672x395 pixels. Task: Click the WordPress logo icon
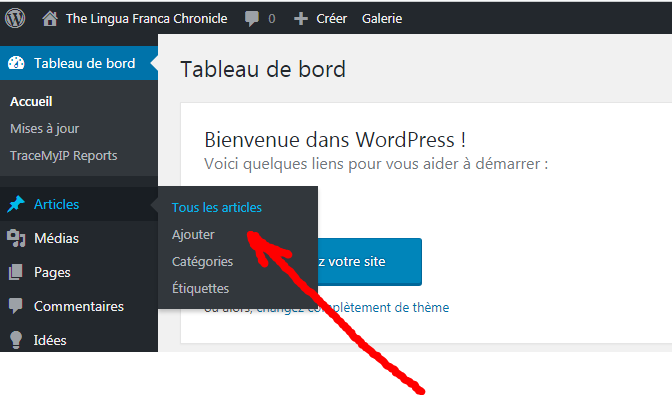tap(15, 18)
